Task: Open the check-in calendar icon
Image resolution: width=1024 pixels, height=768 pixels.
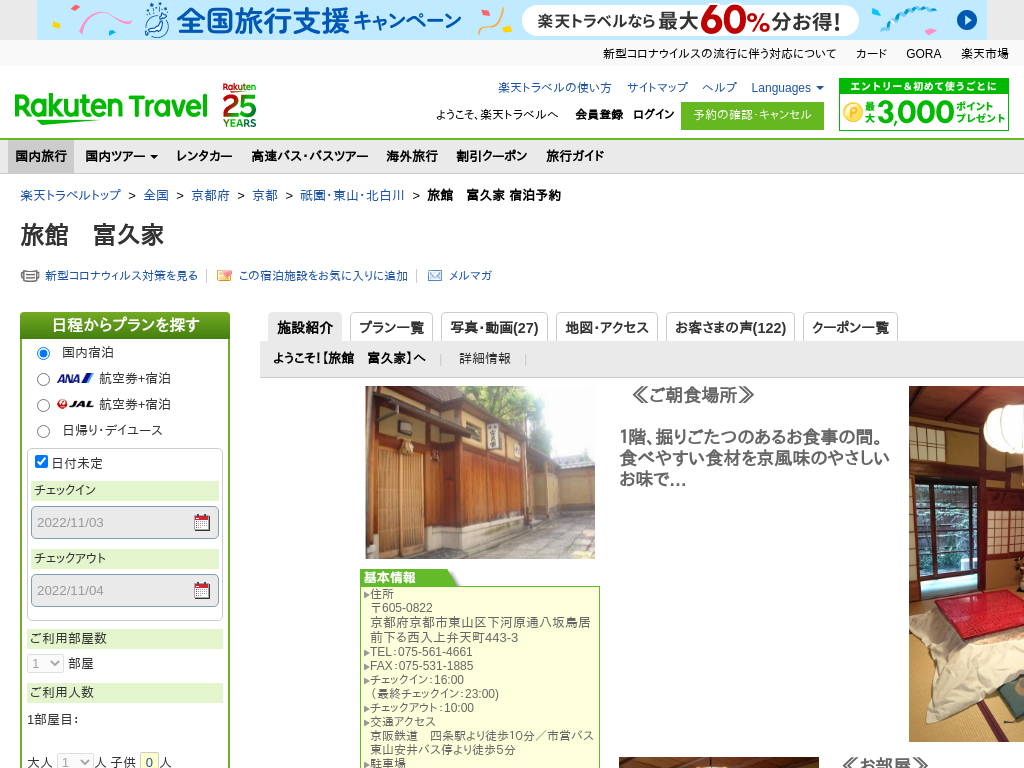Action: 202,522
